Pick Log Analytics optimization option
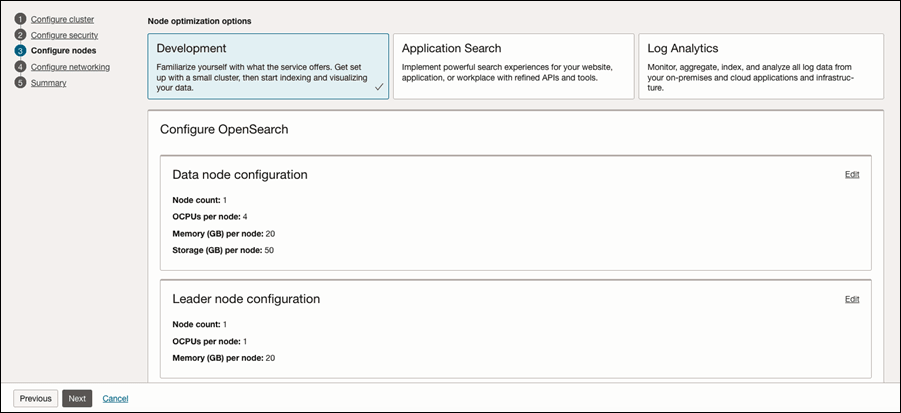The width and height of the screenshot is (901, 413). 761,66
